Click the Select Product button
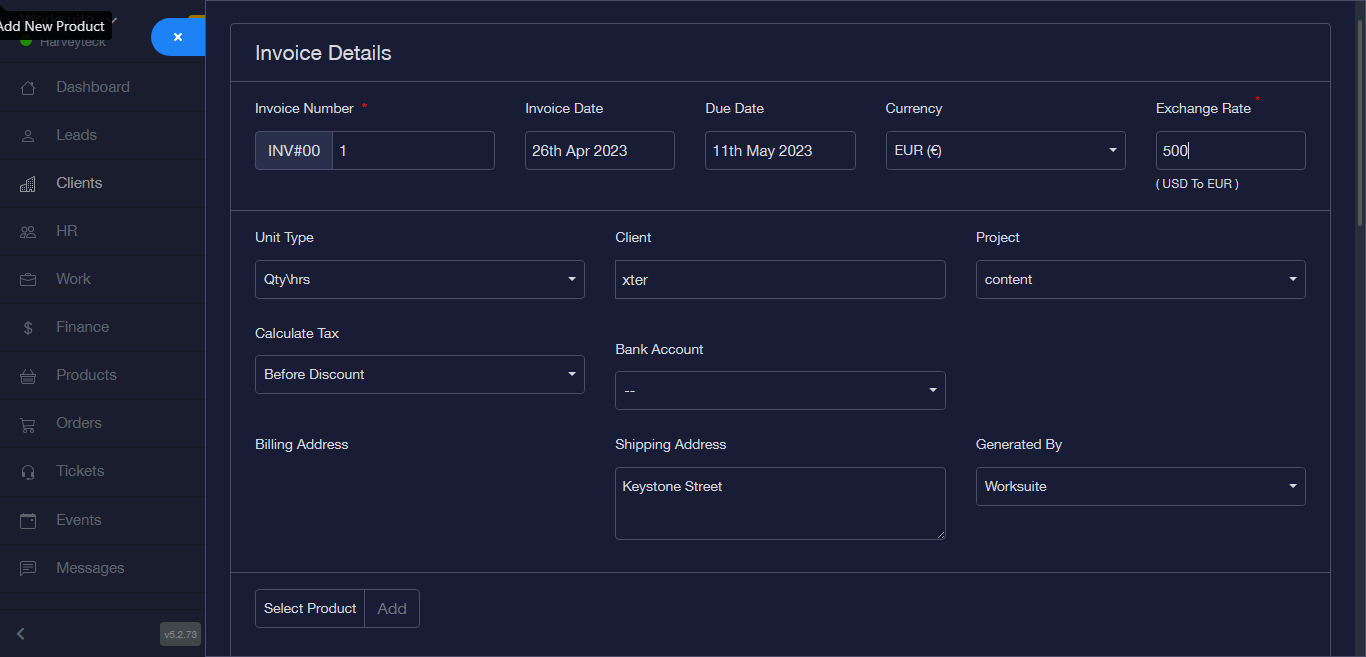Screen dimensions: 1366x657 [x=310, y=608]
